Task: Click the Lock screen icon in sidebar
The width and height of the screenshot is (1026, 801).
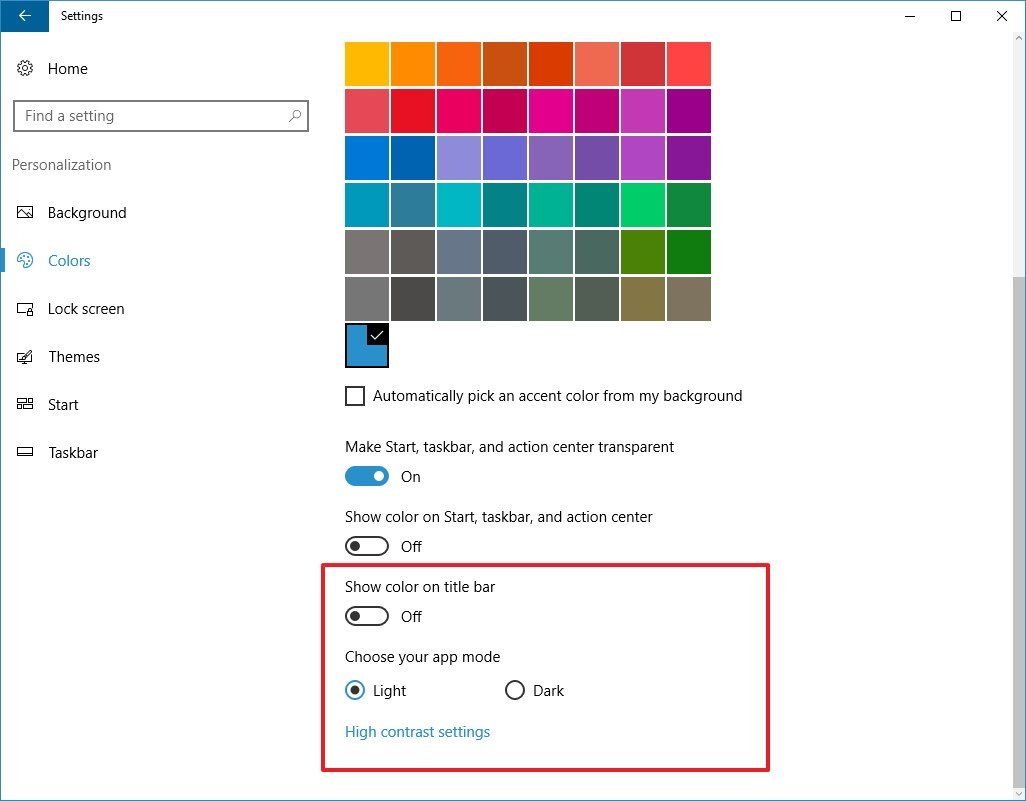Action: pyautogui.click(x=25, y=308)
